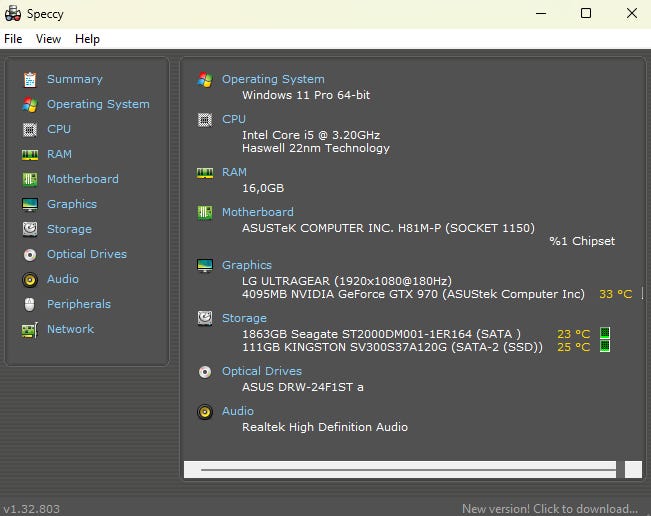This screenshot has width=651, height=516.
Task: Click the %1 Chipset text
Action: pyautogui.click(x=582, y=241)
